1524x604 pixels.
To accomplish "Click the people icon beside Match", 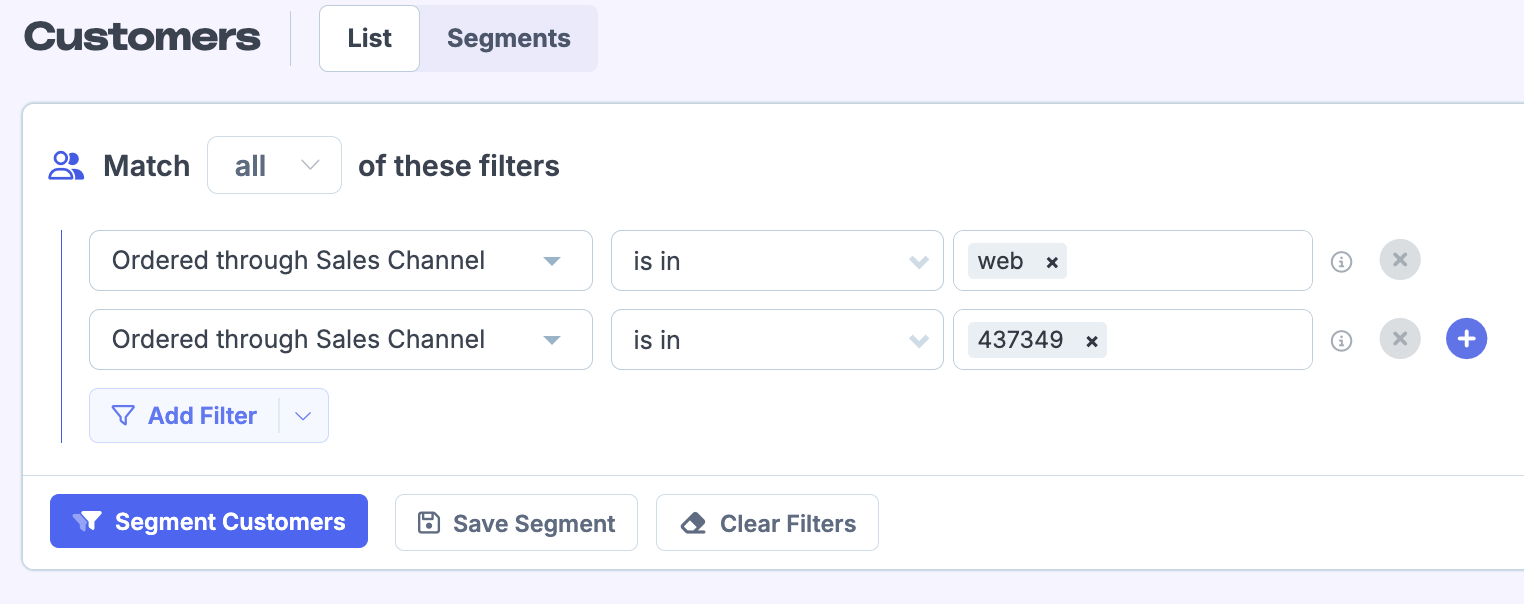I will [67, 166].
